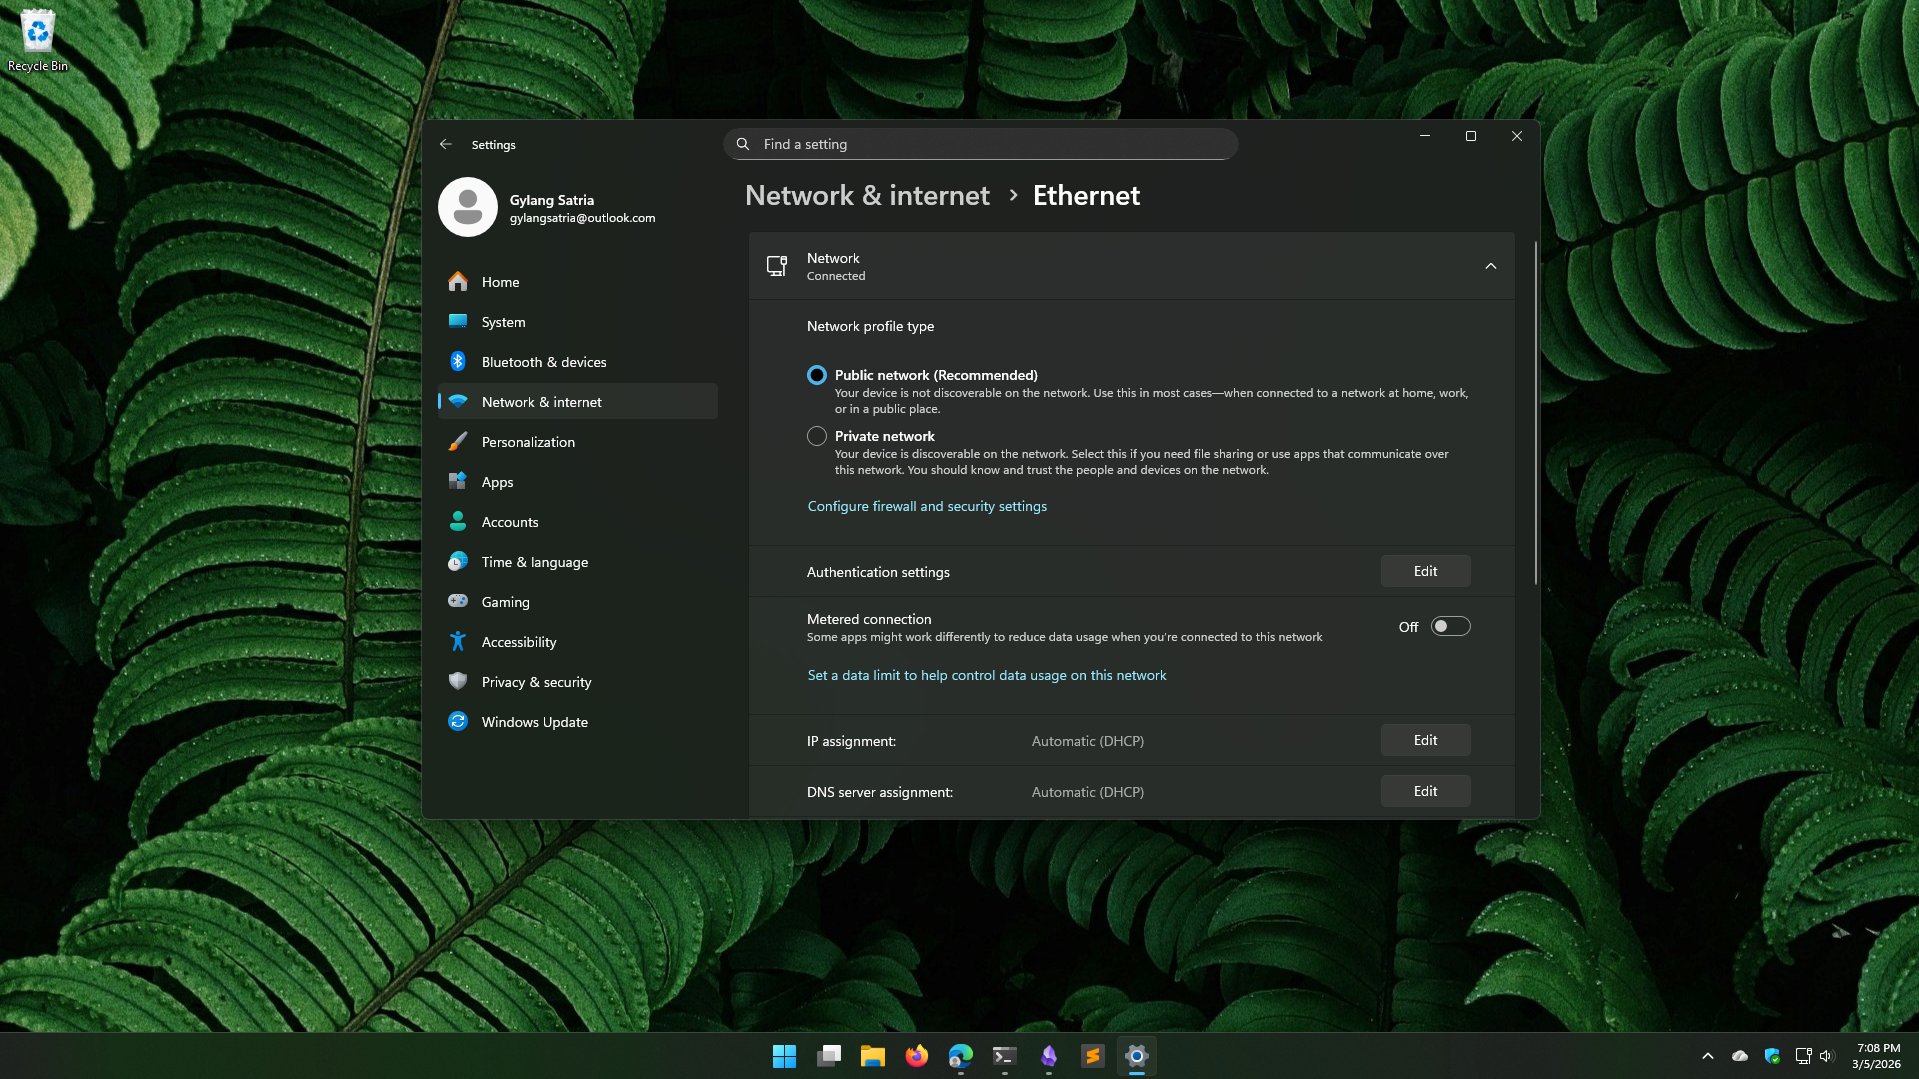Select the Gaming controller icon

tap(458, 601)
